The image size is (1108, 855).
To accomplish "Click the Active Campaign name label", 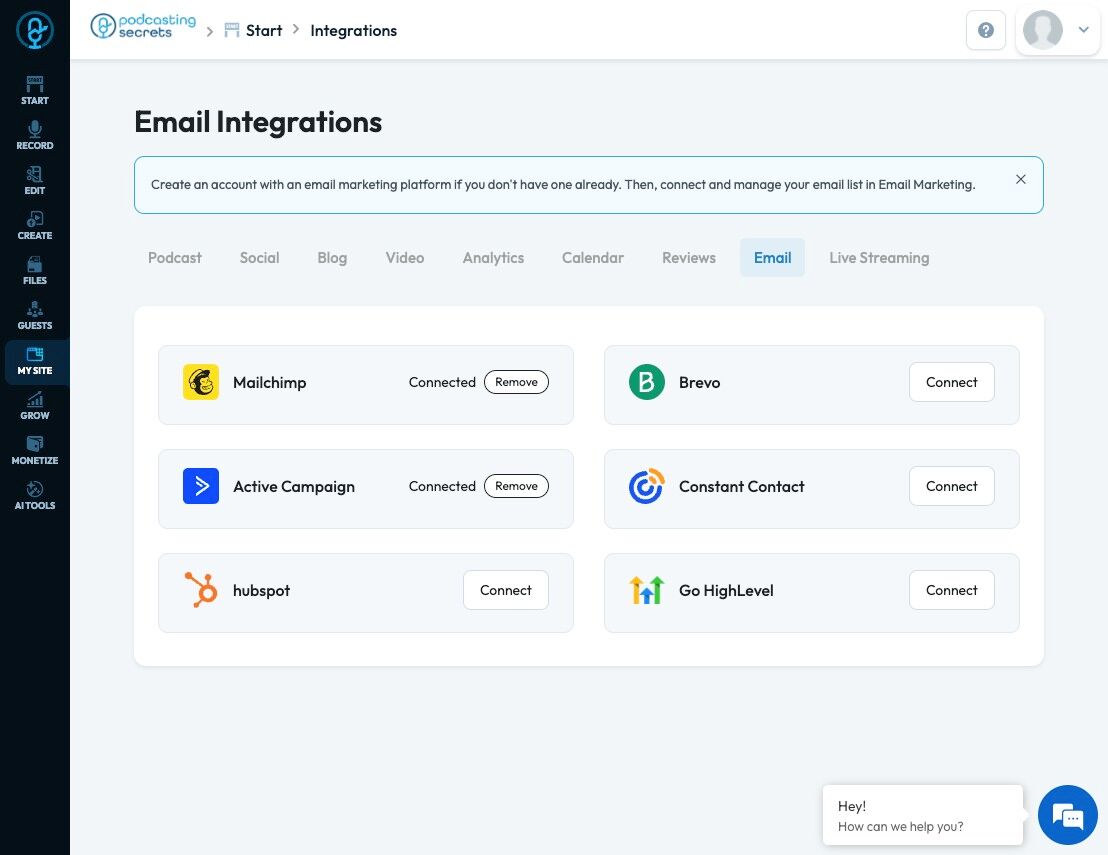I will 294,487.
